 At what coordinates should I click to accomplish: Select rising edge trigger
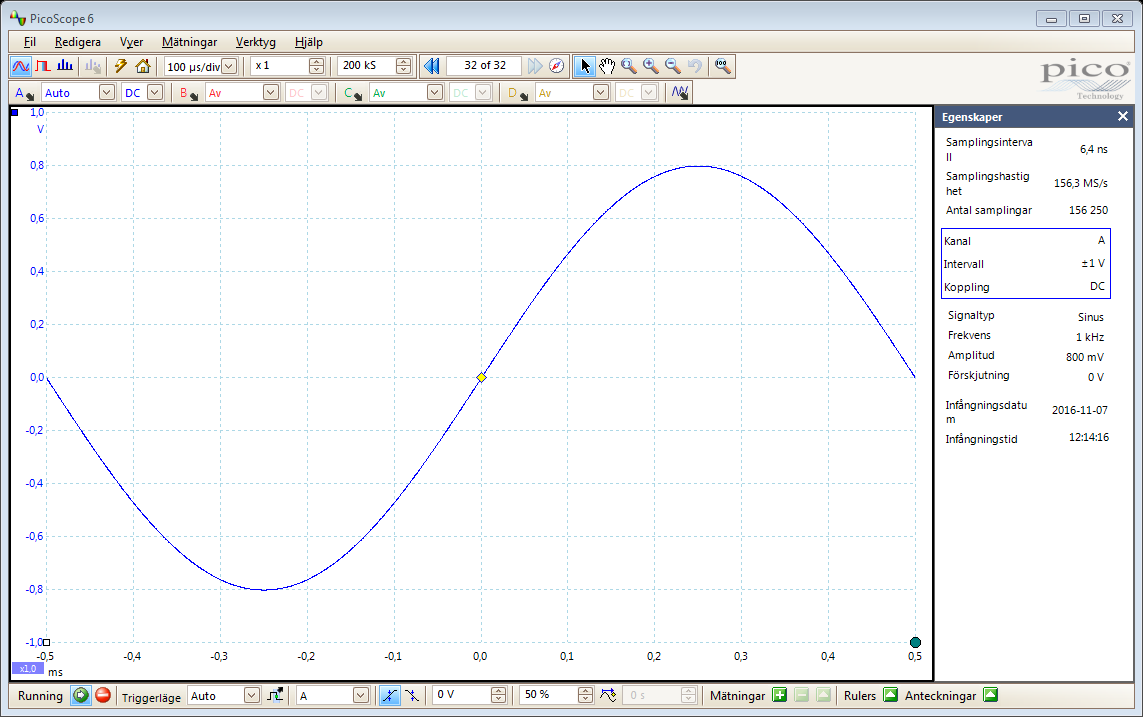390,695
